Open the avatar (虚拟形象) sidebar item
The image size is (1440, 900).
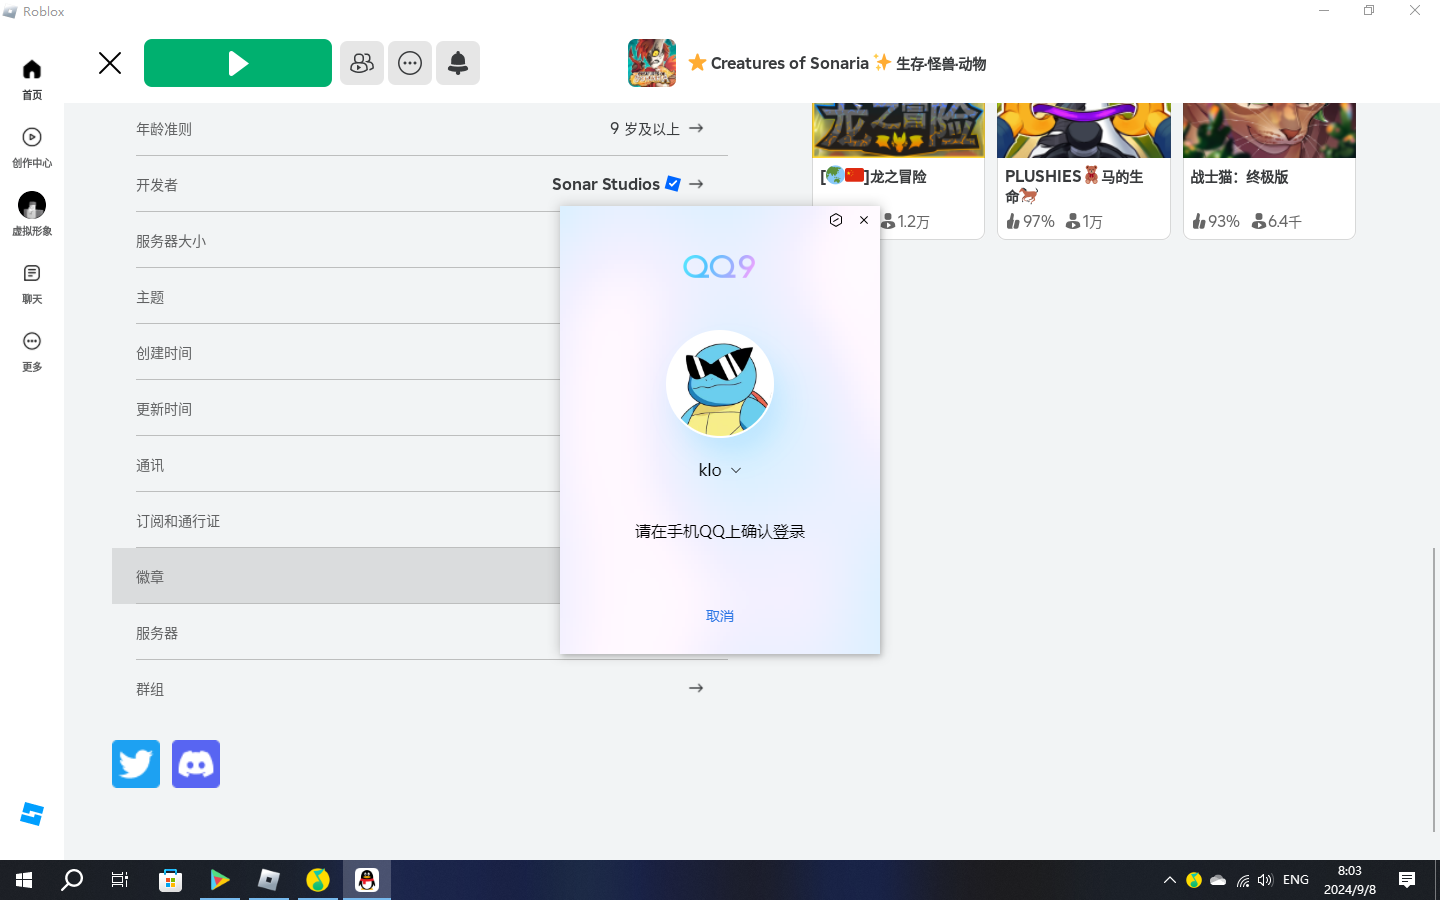(x=32, y=214)
